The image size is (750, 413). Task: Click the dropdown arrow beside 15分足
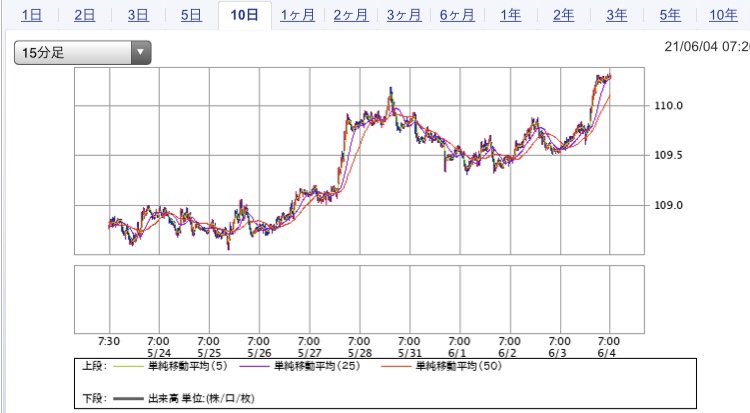tap(141, 53)
